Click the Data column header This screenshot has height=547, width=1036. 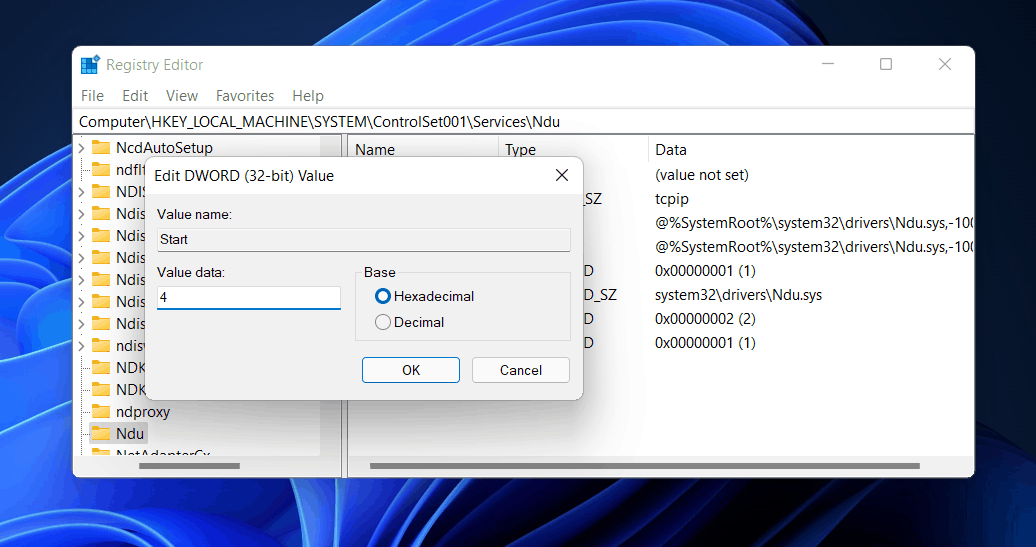pos(671,150)
